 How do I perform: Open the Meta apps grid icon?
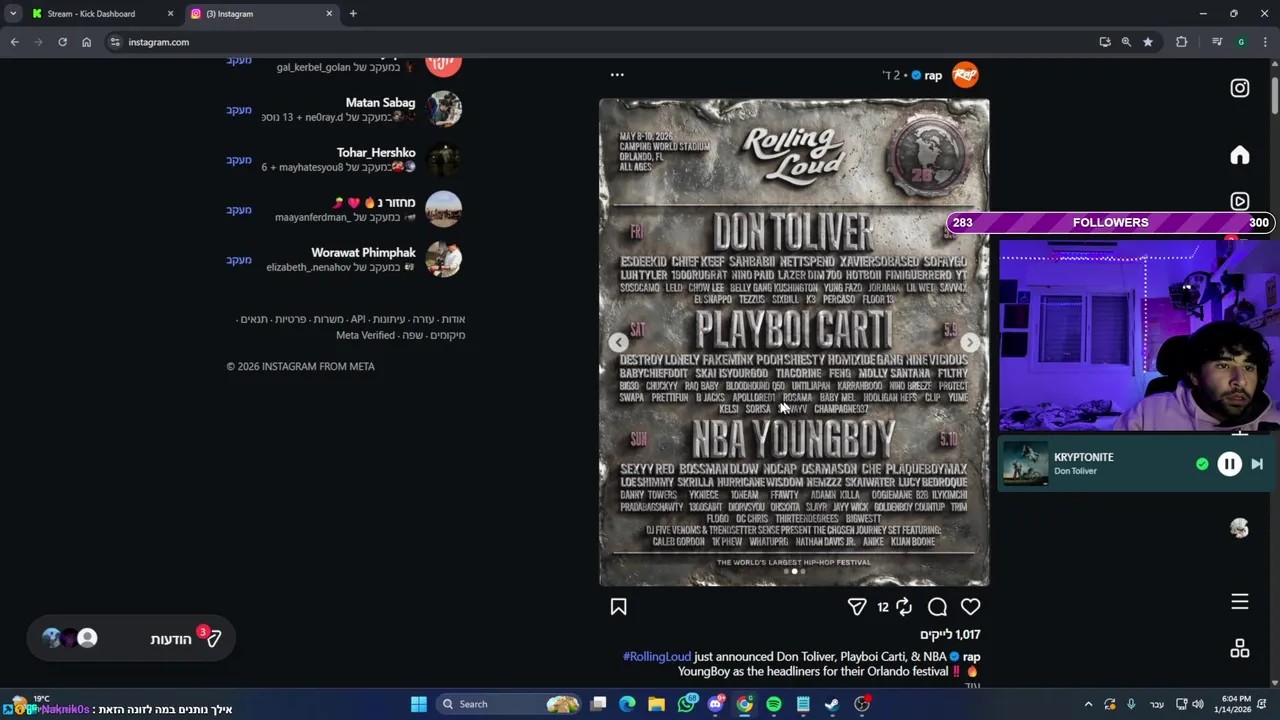[x=1239, y=649]
